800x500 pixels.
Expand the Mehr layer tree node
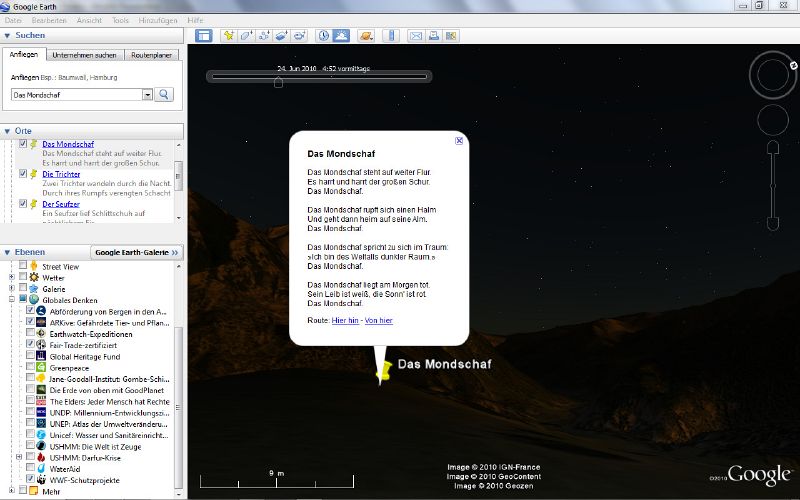12,491
